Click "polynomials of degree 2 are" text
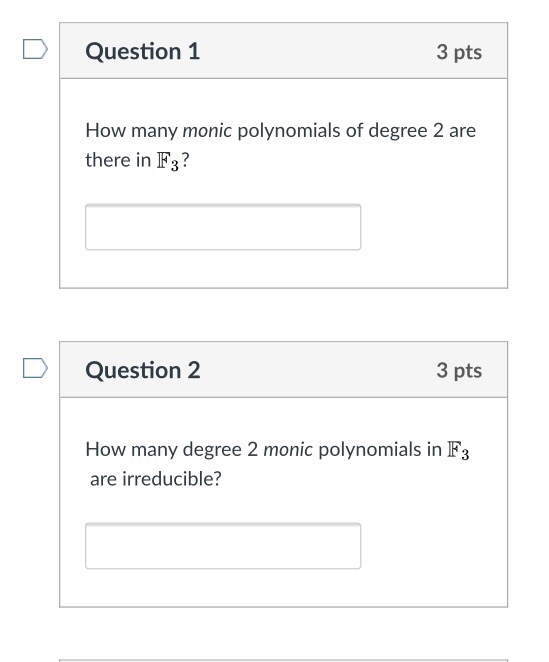This screenshot has width=549, height=662. pos(357,131)
